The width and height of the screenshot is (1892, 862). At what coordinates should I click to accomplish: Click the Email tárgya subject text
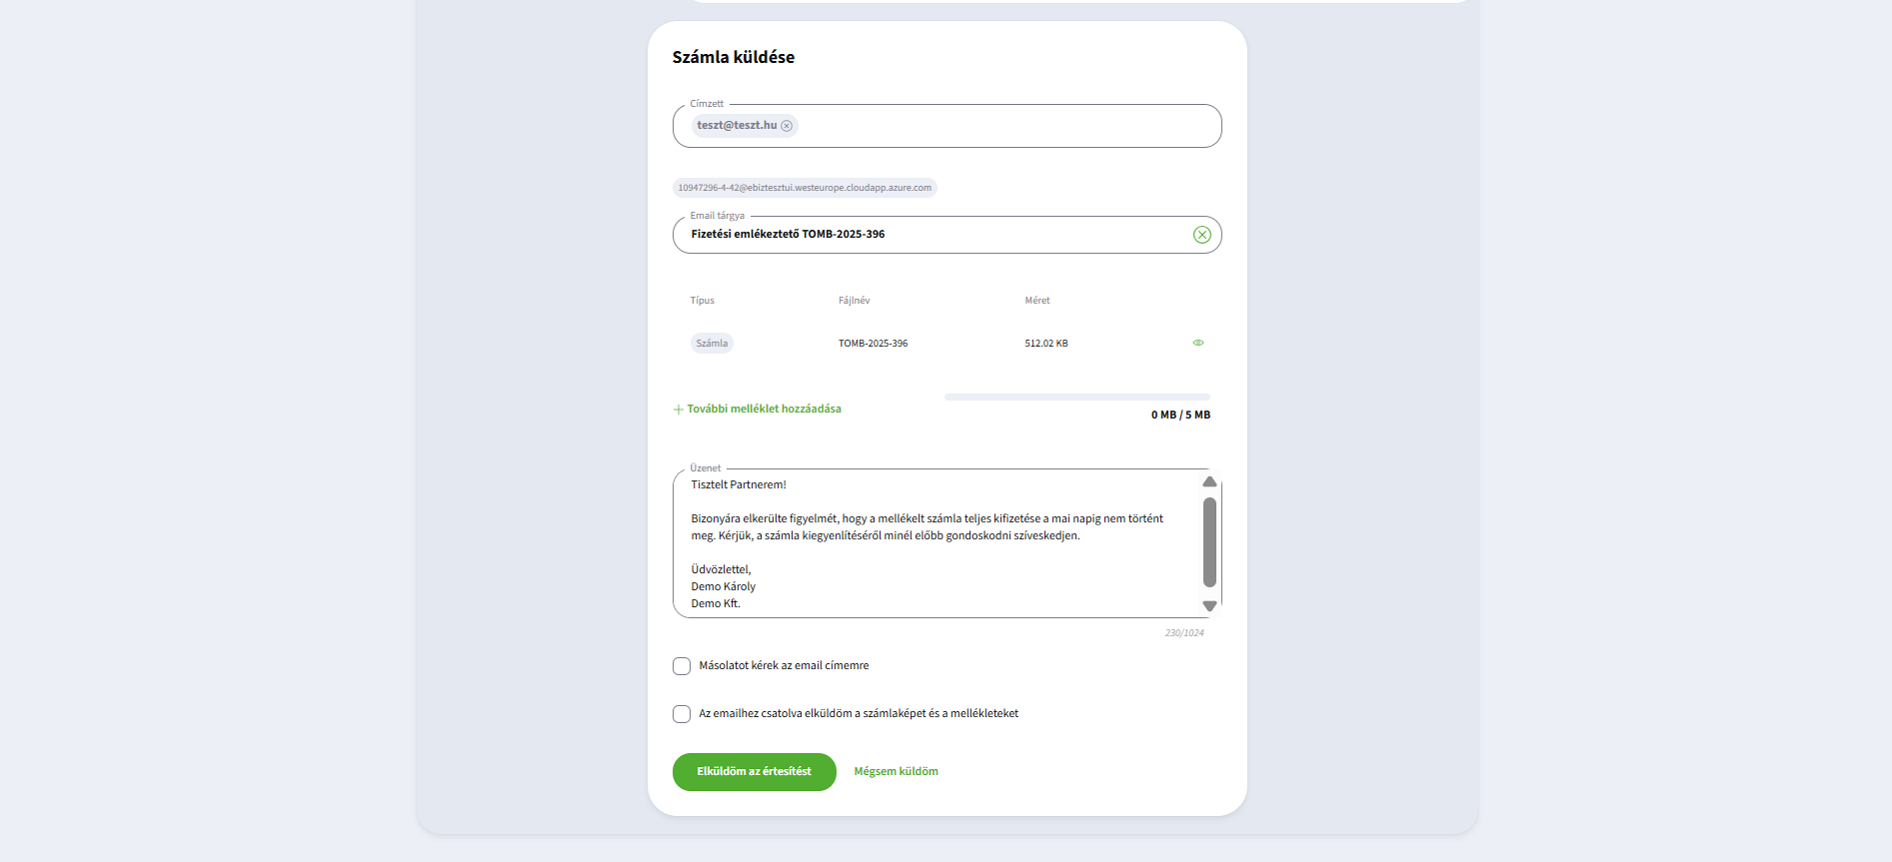click(788, 234)
